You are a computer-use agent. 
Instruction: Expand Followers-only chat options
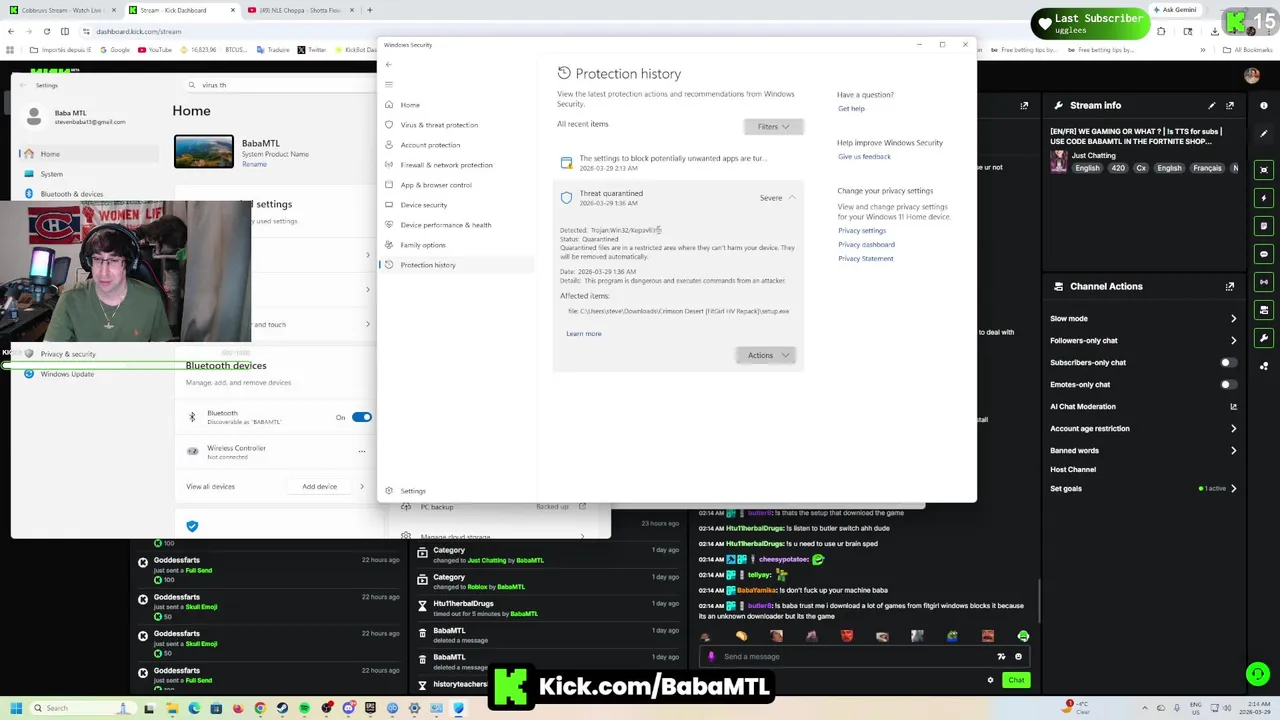(1233, 341)
